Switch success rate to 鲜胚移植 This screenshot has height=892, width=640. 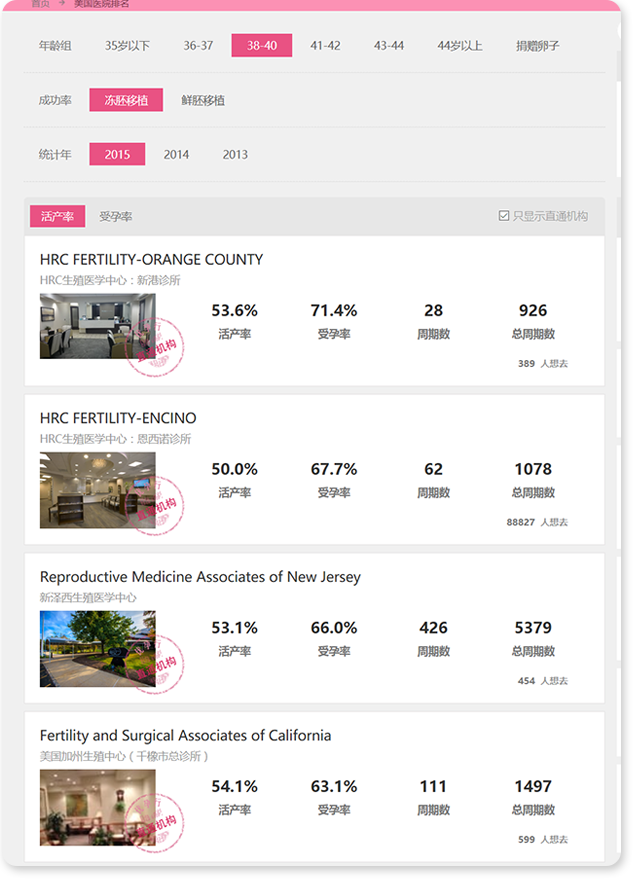203,100
